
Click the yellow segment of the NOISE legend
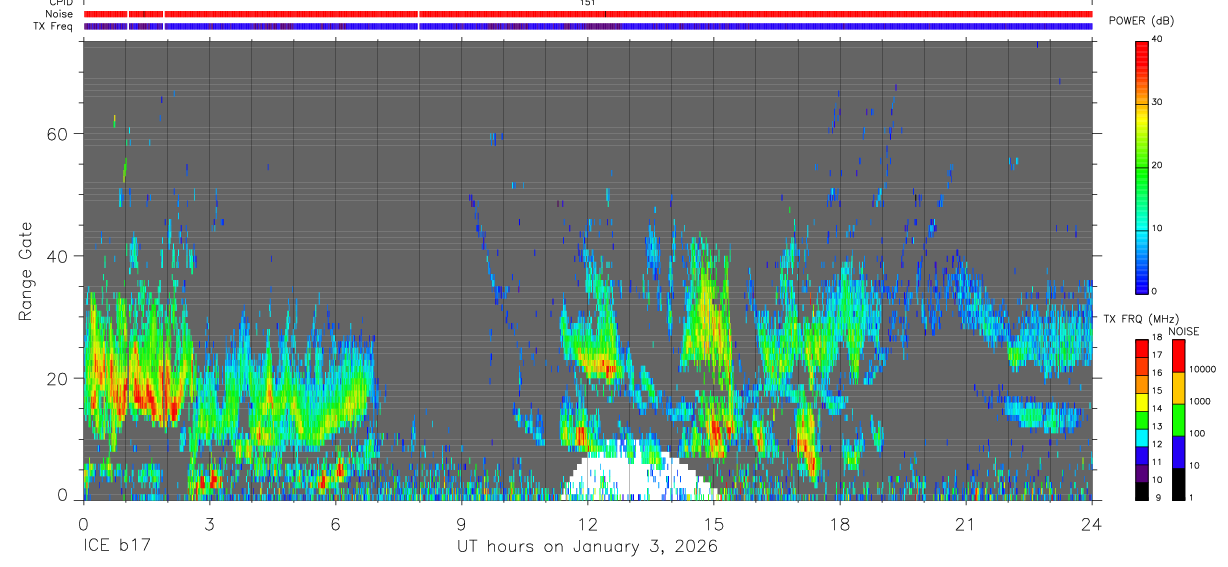1178,388
